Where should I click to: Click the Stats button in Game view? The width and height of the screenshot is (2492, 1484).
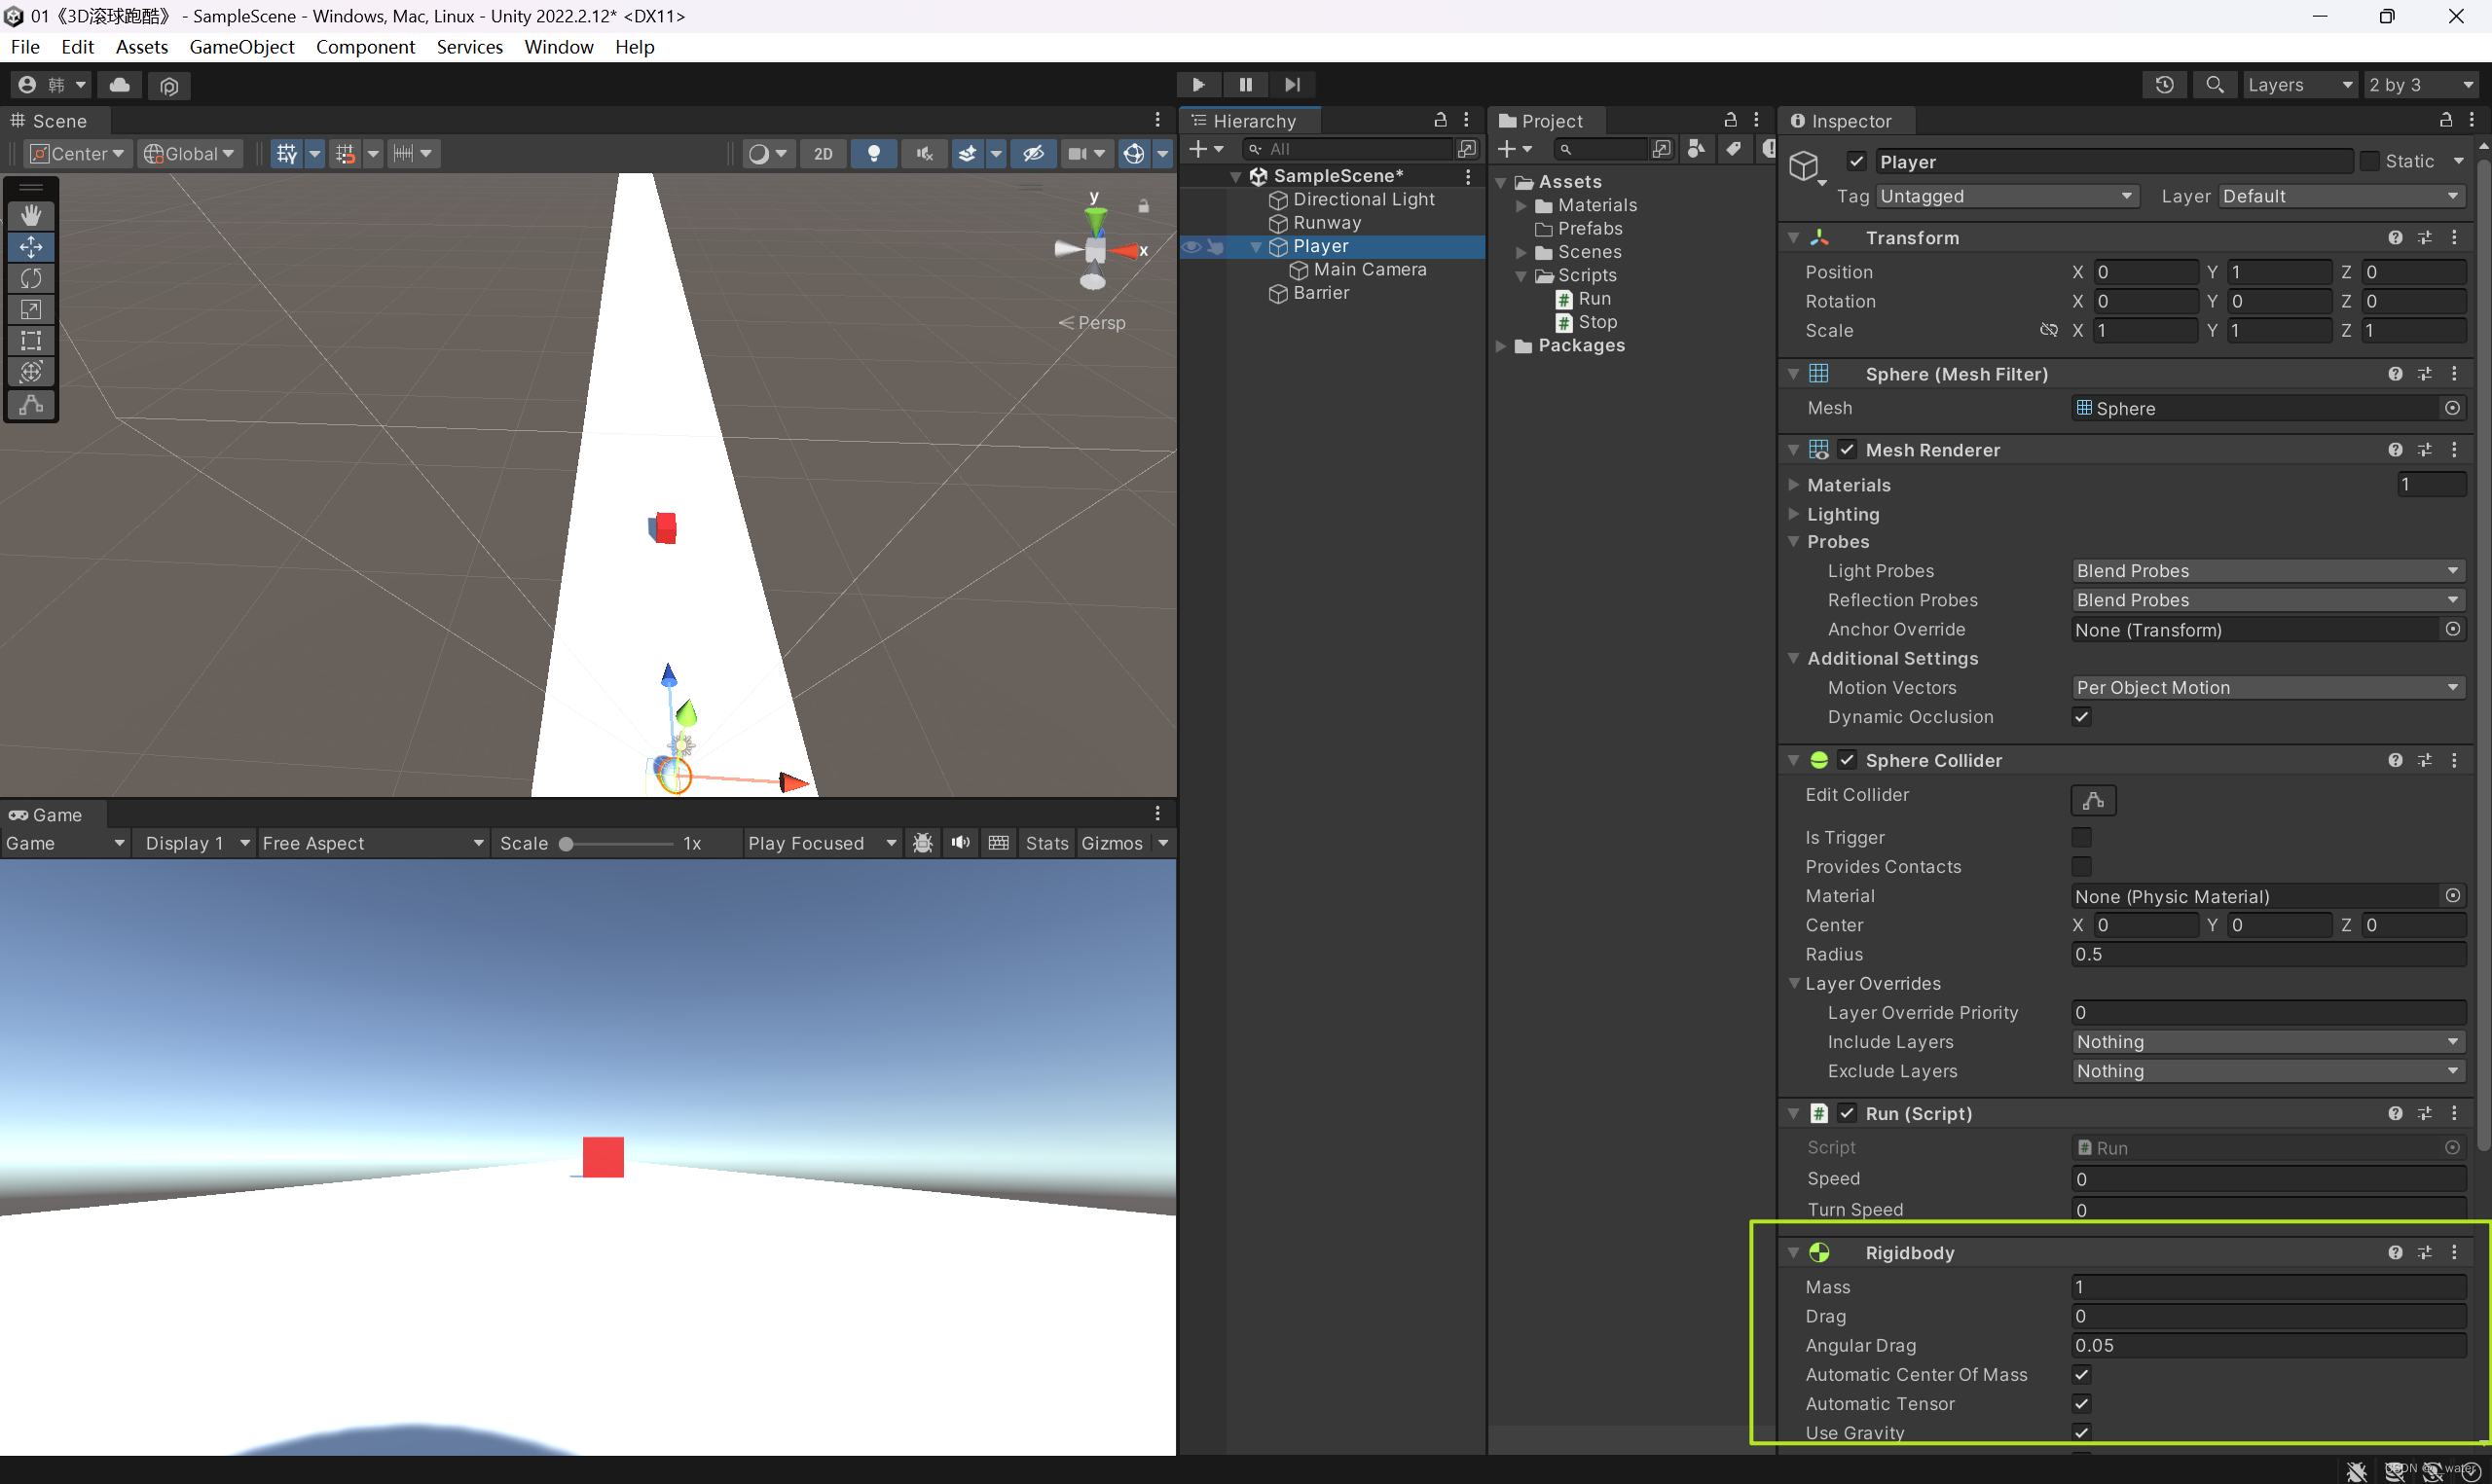[x=1046, y=843]
